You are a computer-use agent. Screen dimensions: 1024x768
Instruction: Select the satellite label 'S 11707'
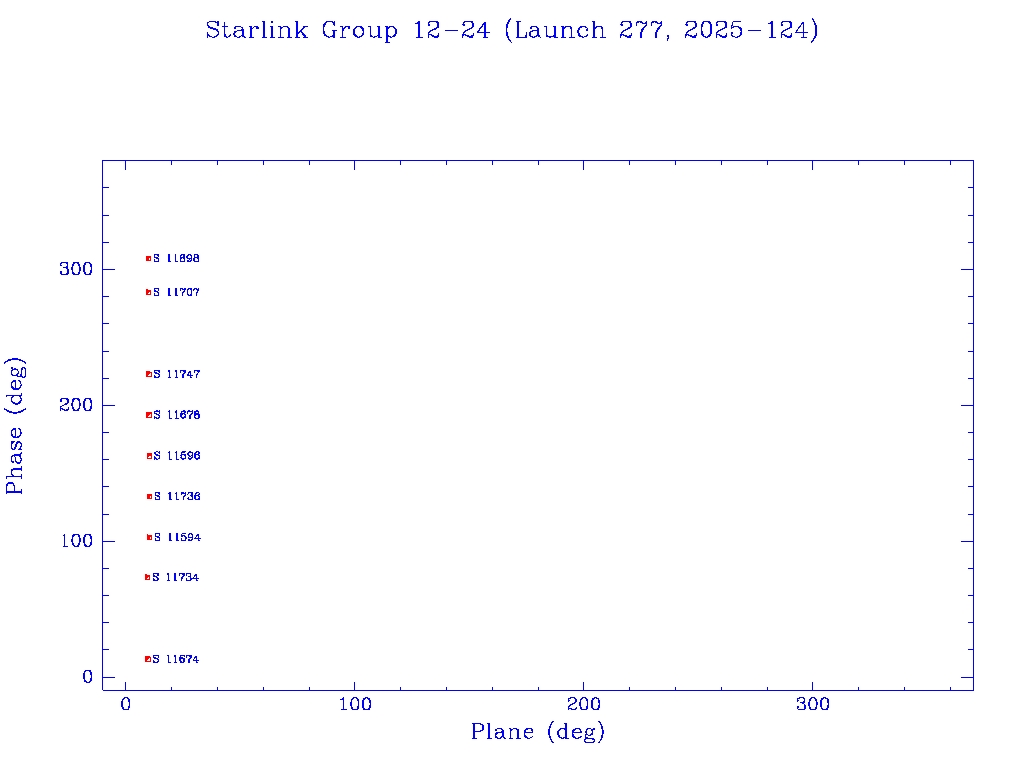(176, 293)
